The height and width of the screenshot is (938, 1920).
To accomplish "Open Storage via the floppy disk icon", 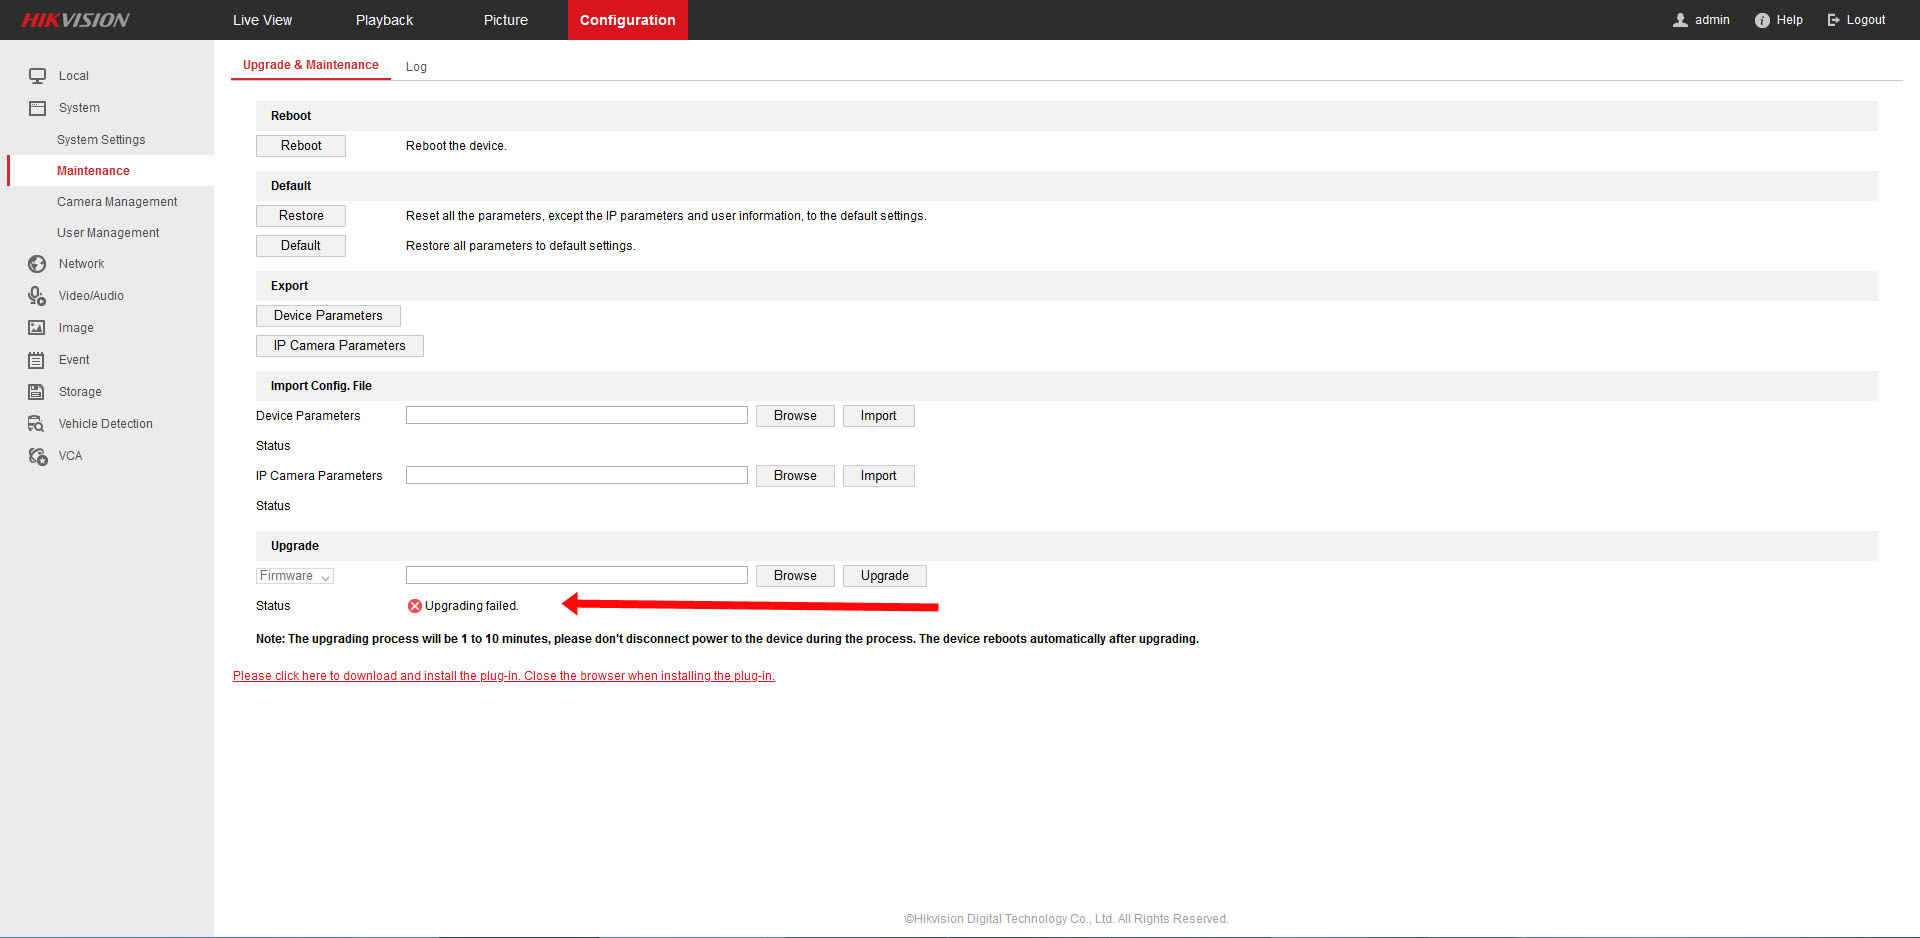I will [37, 392].
